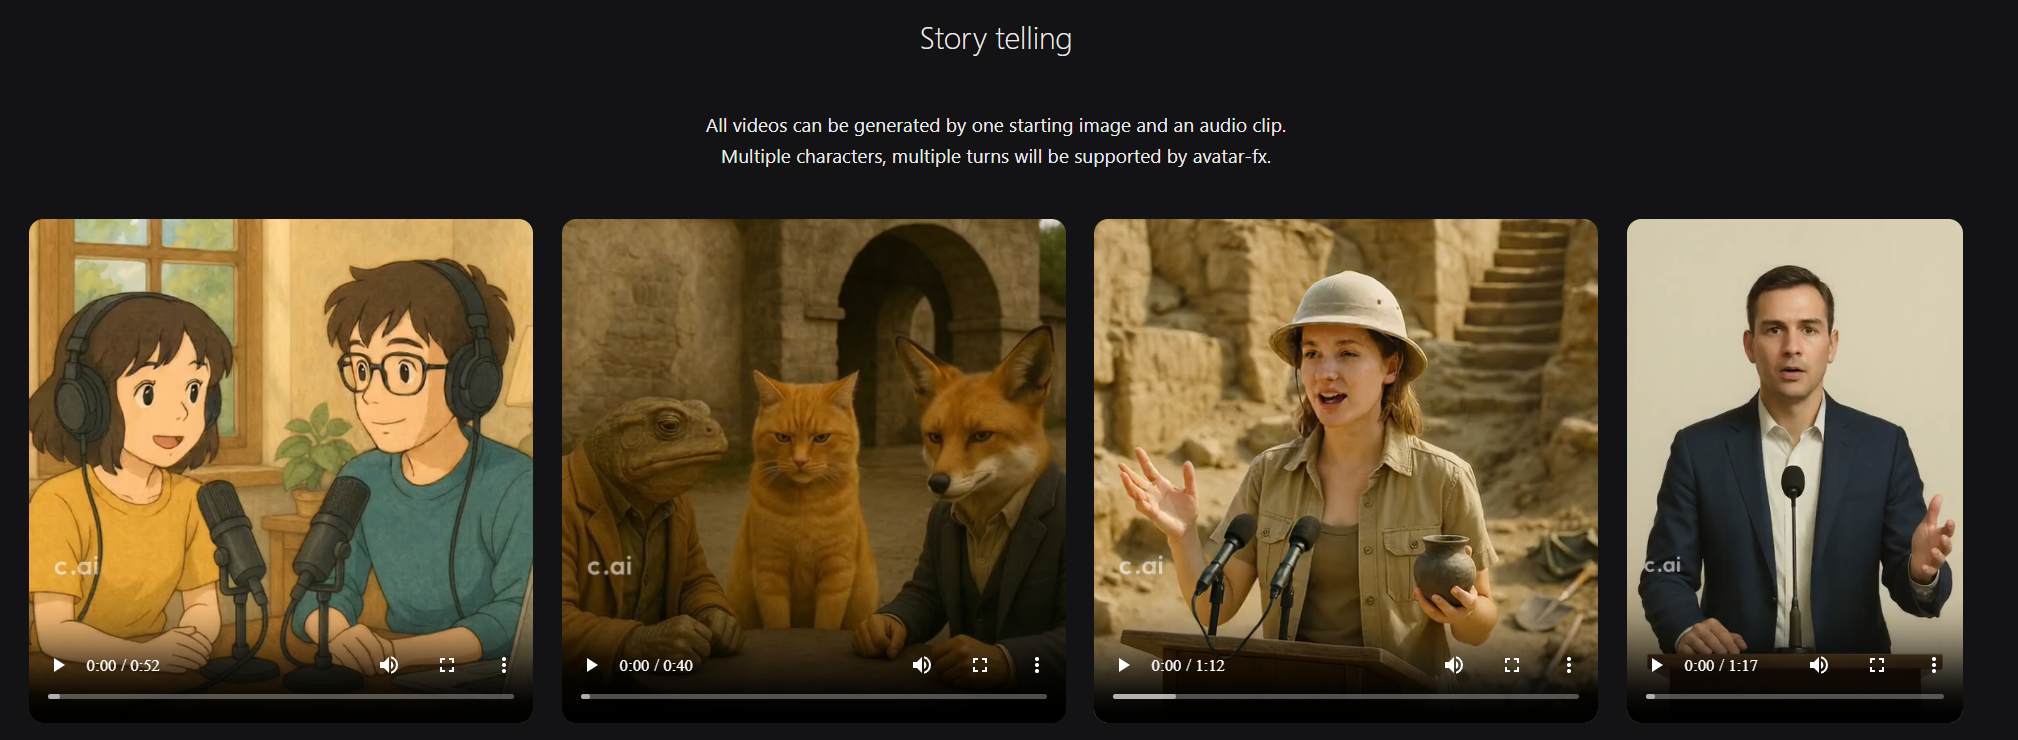Viewport: 2018px width, 740px height.
Task: Play the frog, cat and fox video (0:40)
Action: click(592, 665)
